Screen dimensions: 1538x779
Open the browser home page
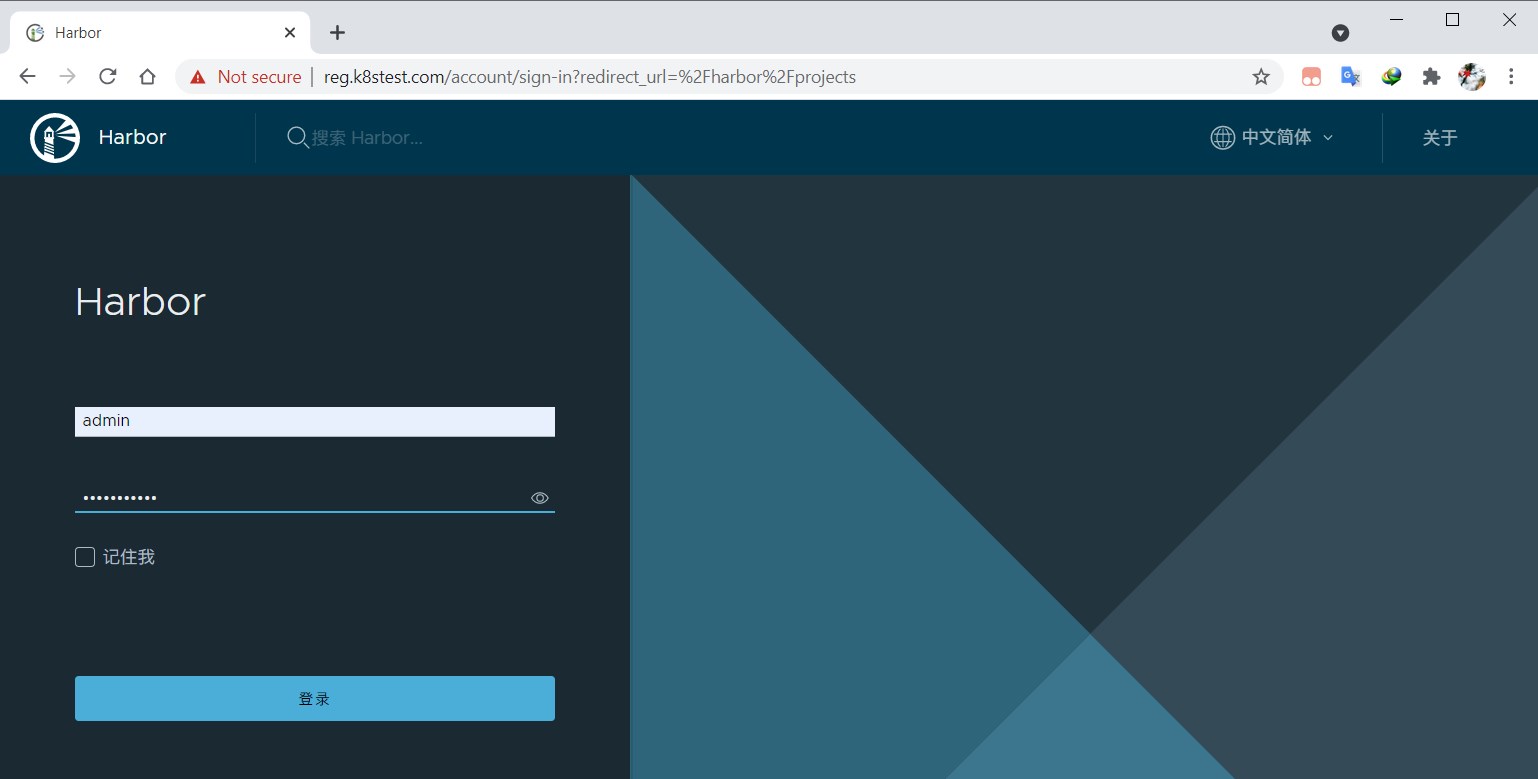[x=147, y=77]
